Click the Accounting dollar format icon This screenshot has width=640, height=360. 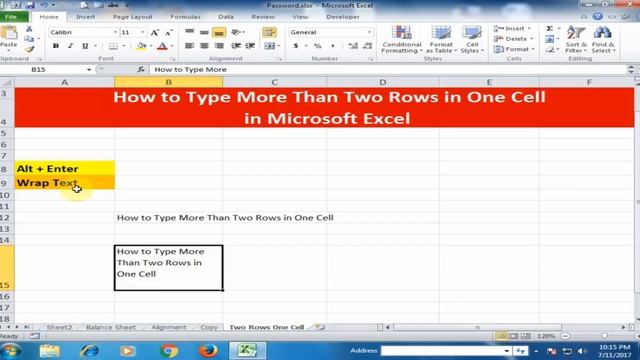tap(296, 46)
